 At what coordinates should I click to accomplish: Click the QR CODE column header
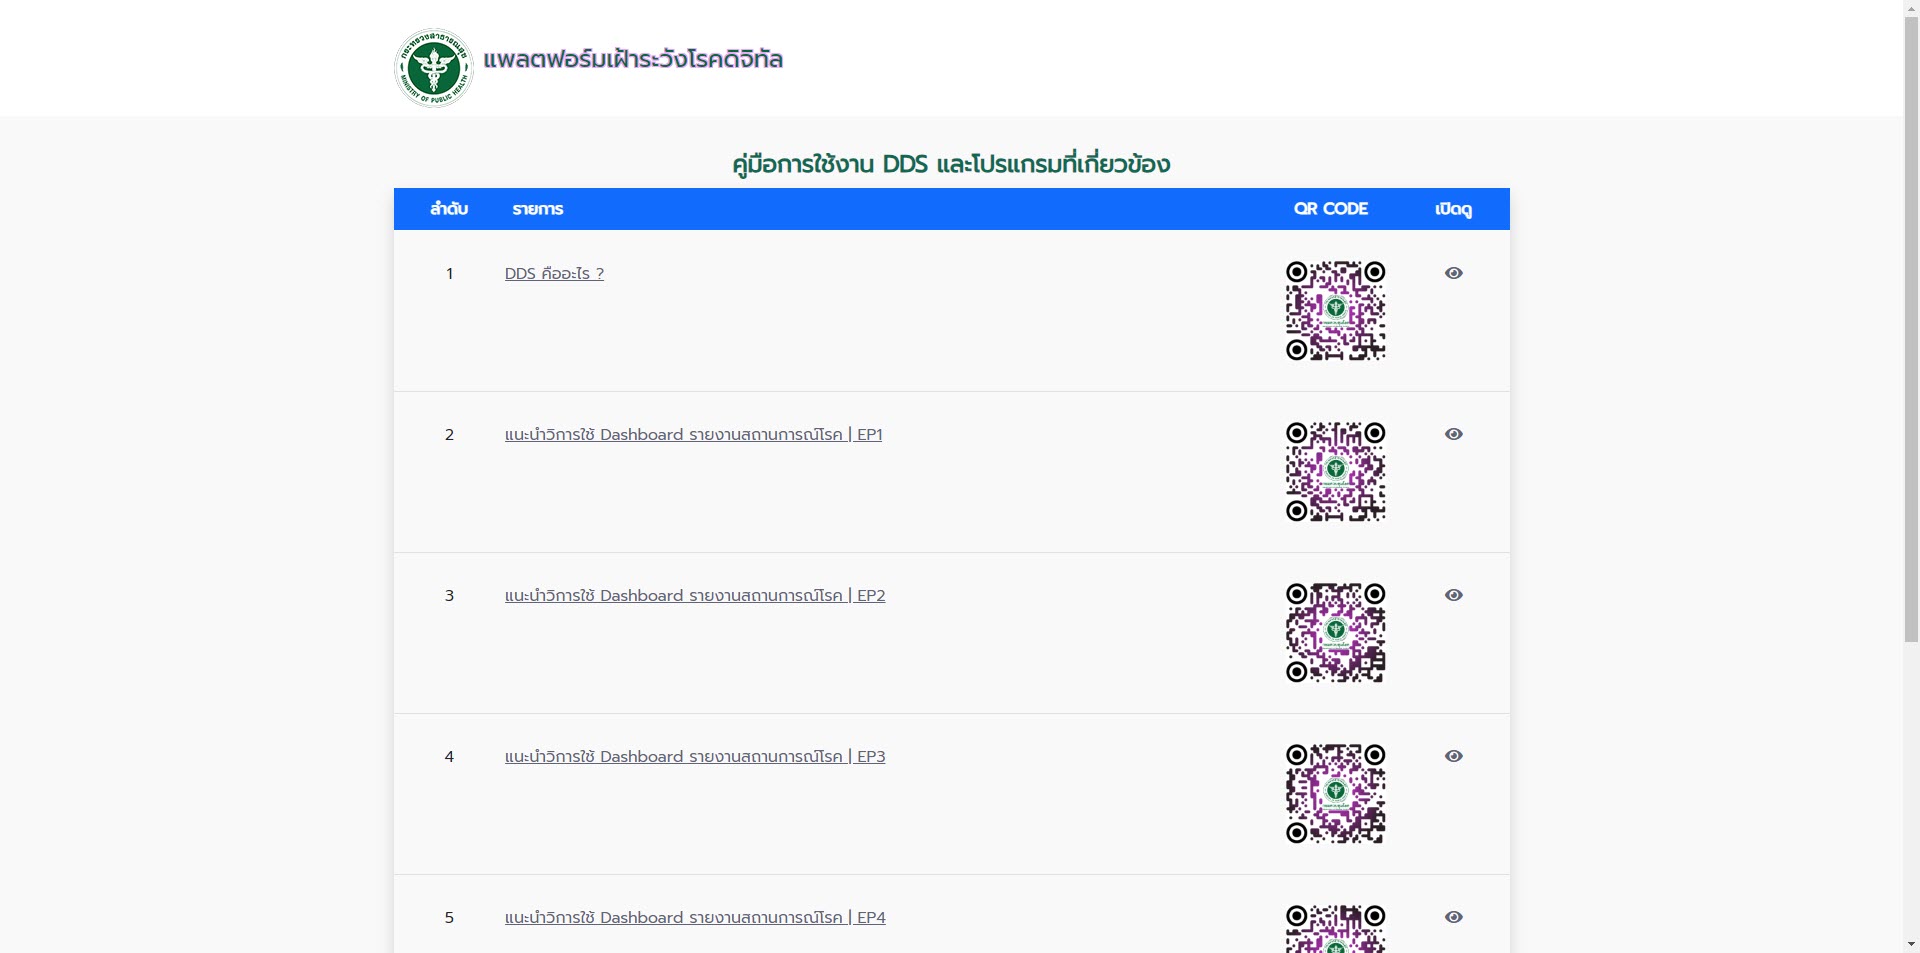pyautogui.click(x=1331, y=209)
